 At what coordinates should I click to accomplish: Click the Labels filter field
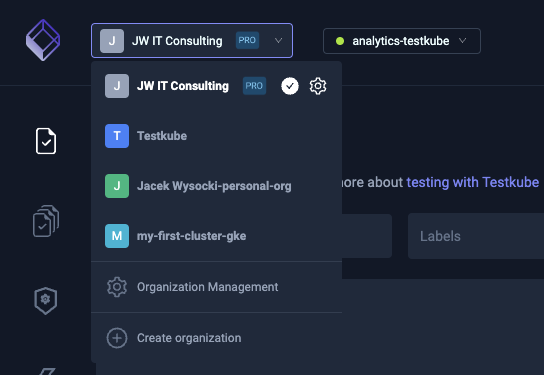[x=476, y=236]
